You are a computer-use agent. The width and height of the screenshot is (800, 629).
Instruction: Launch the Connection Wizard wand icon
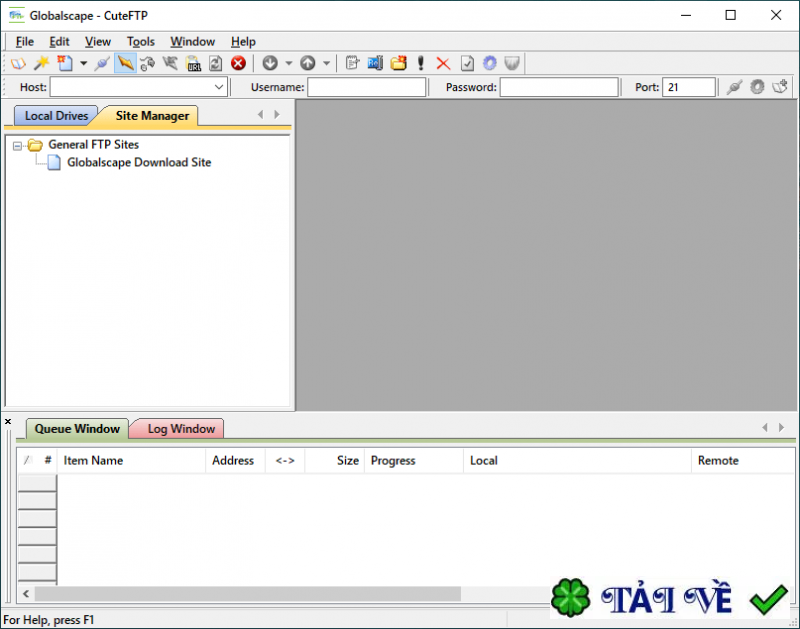[41, 63]
